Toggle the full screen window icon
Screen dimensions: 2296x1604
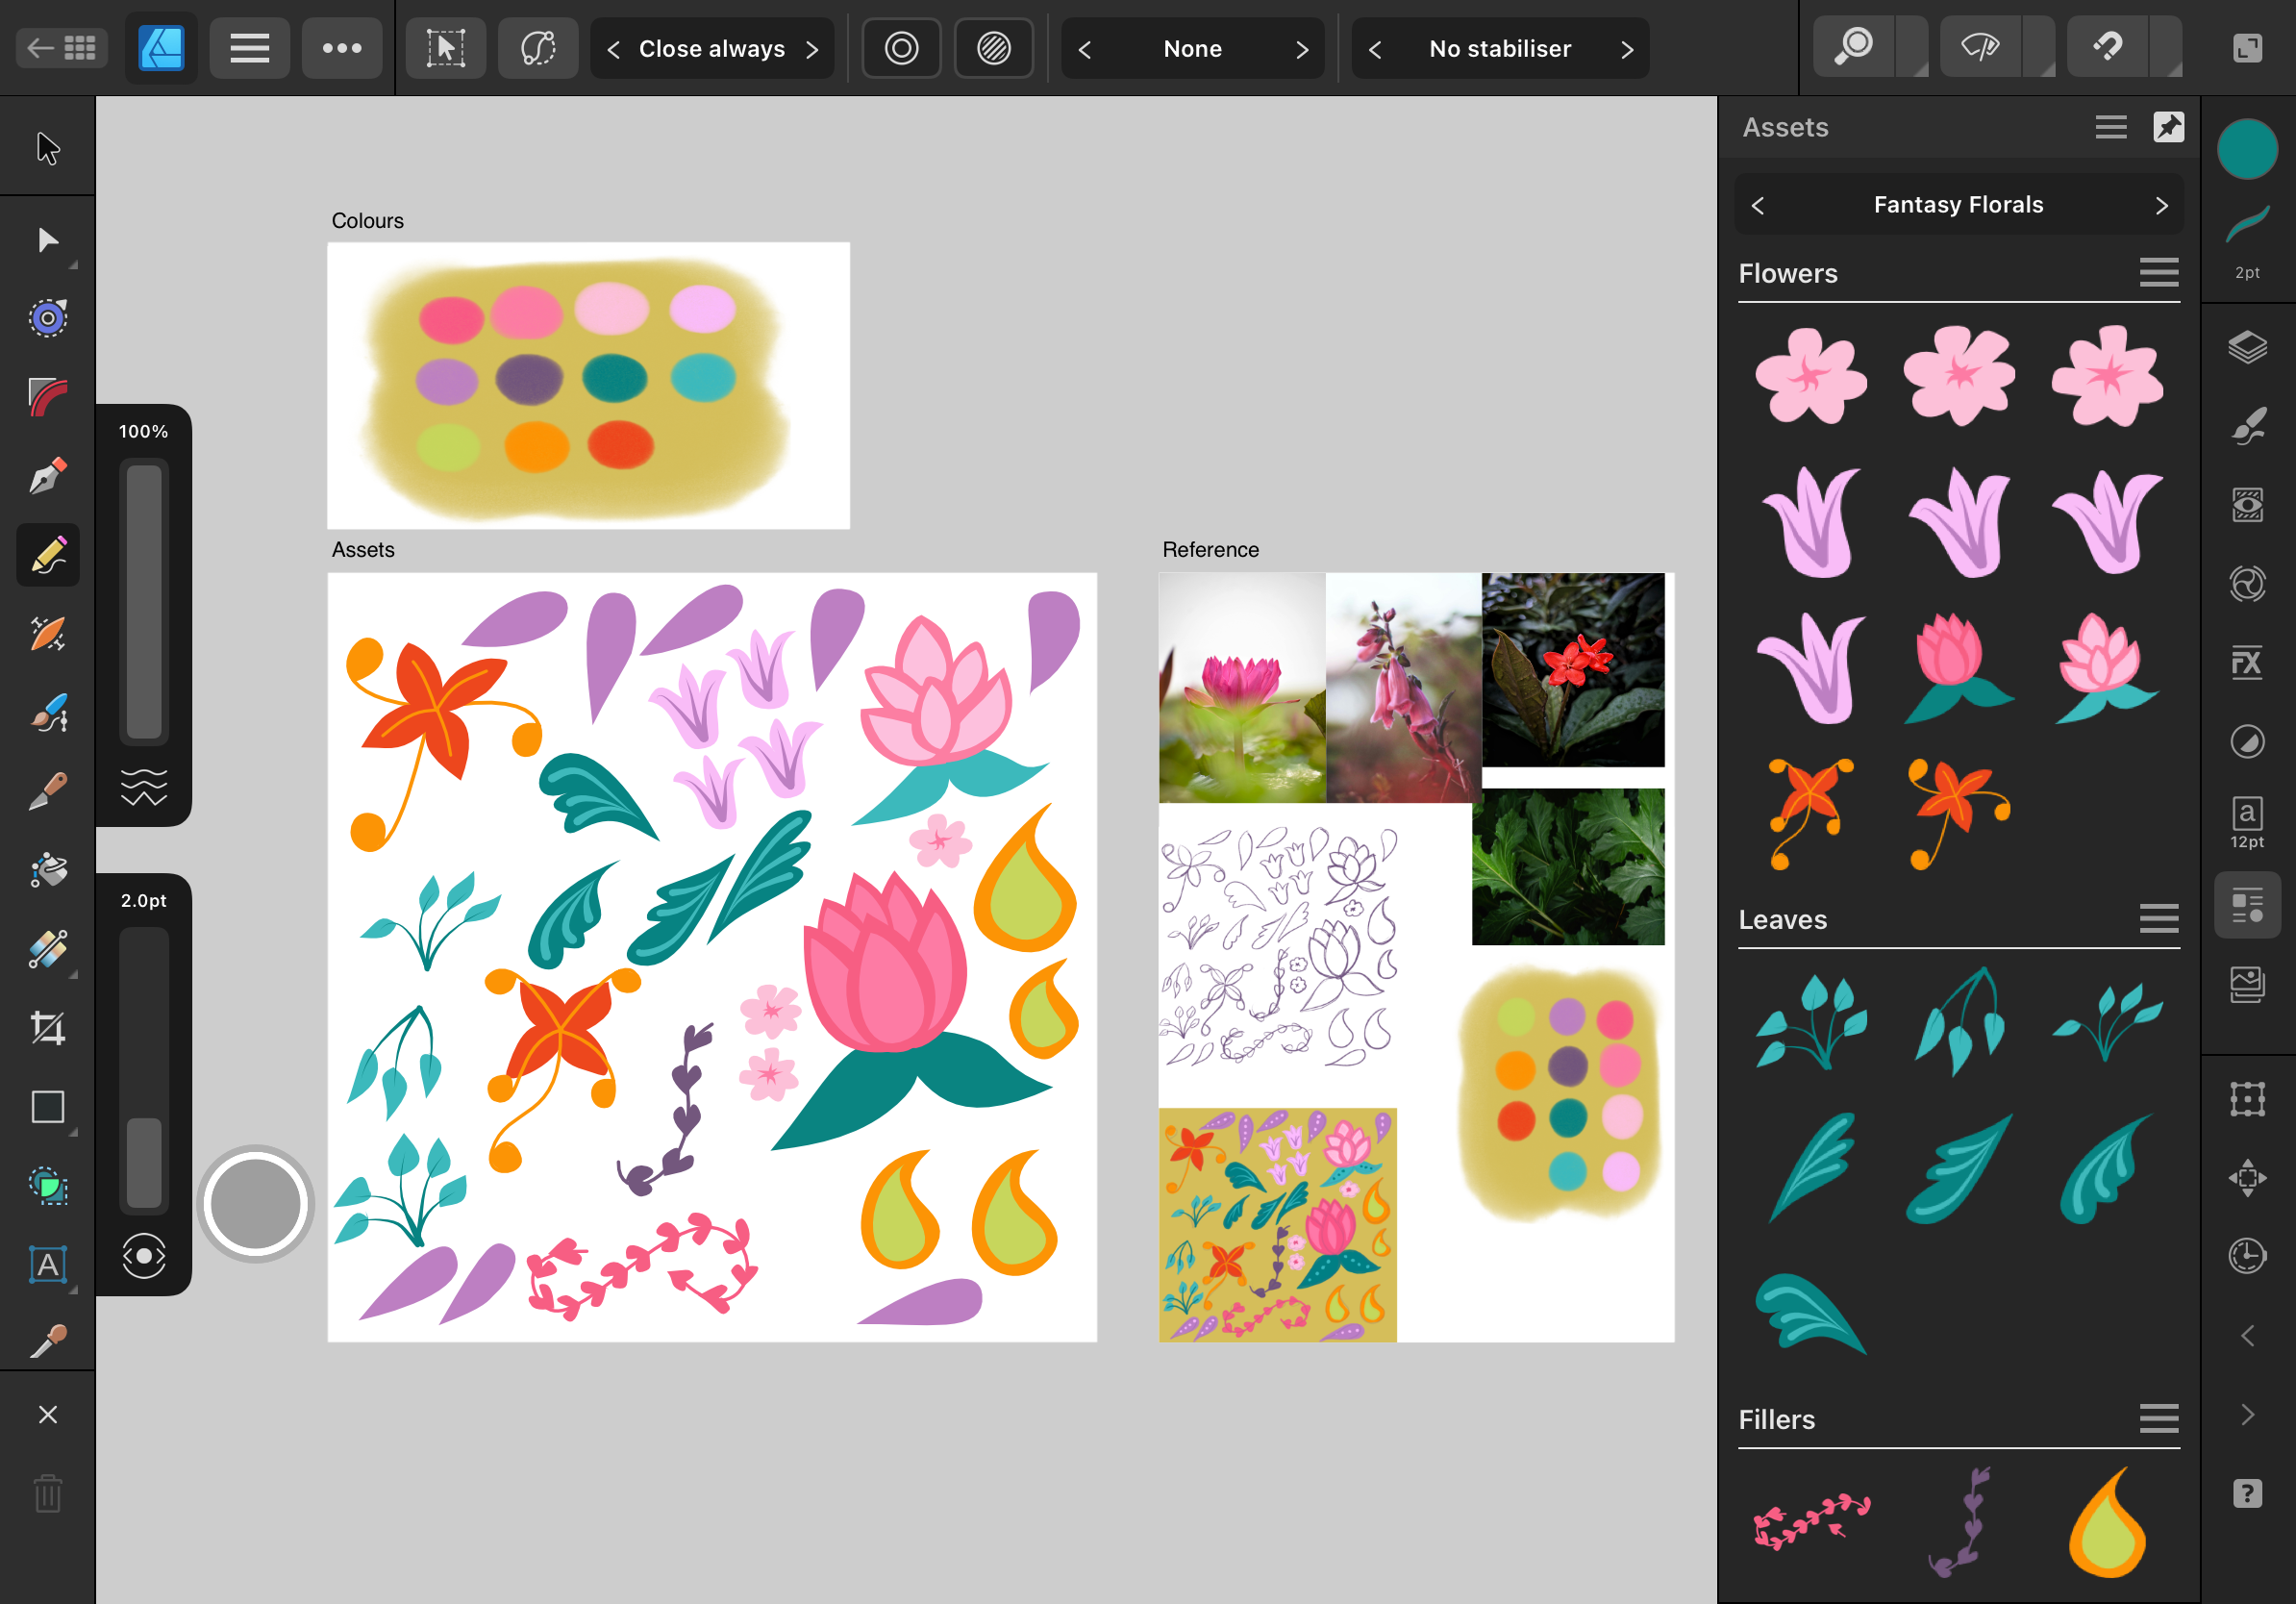pyautogui.click(x=2247, y=47)
